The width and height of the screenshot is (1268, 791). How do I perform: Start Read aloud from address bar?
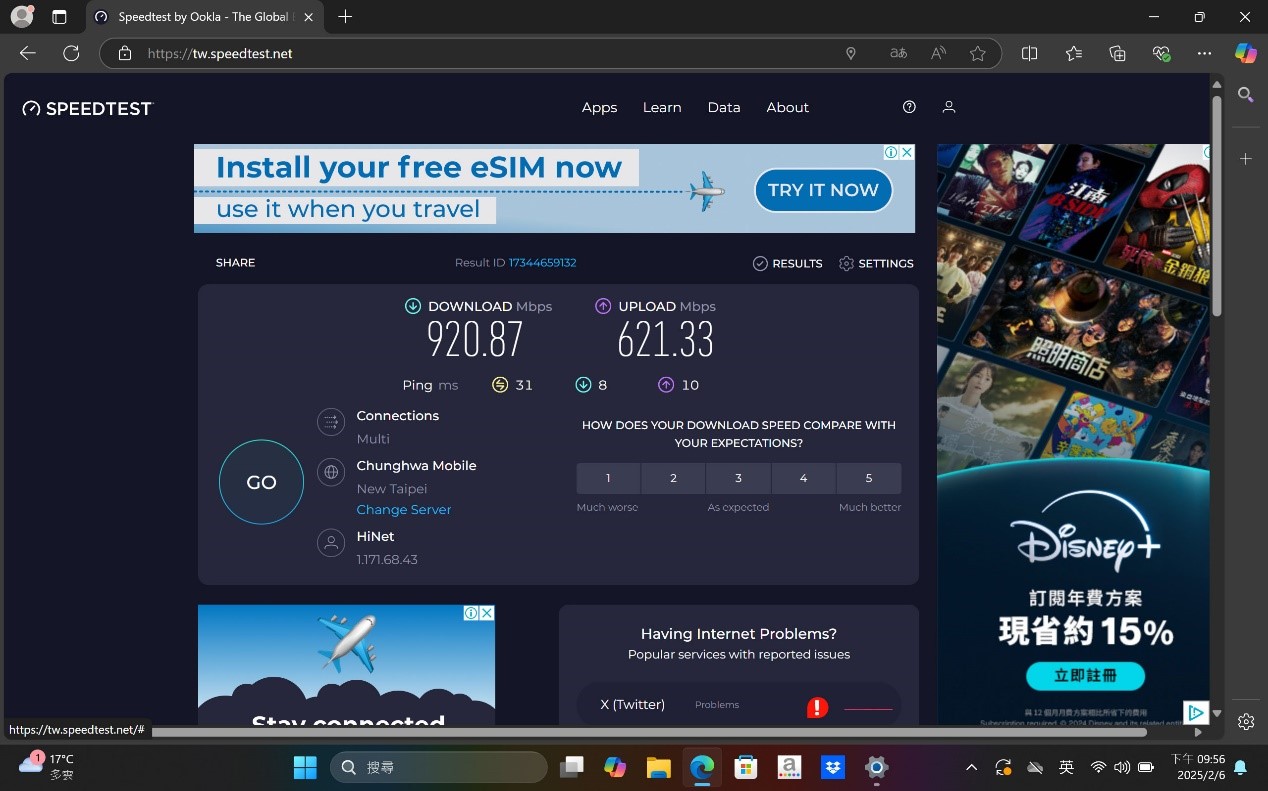coord(938,54)
